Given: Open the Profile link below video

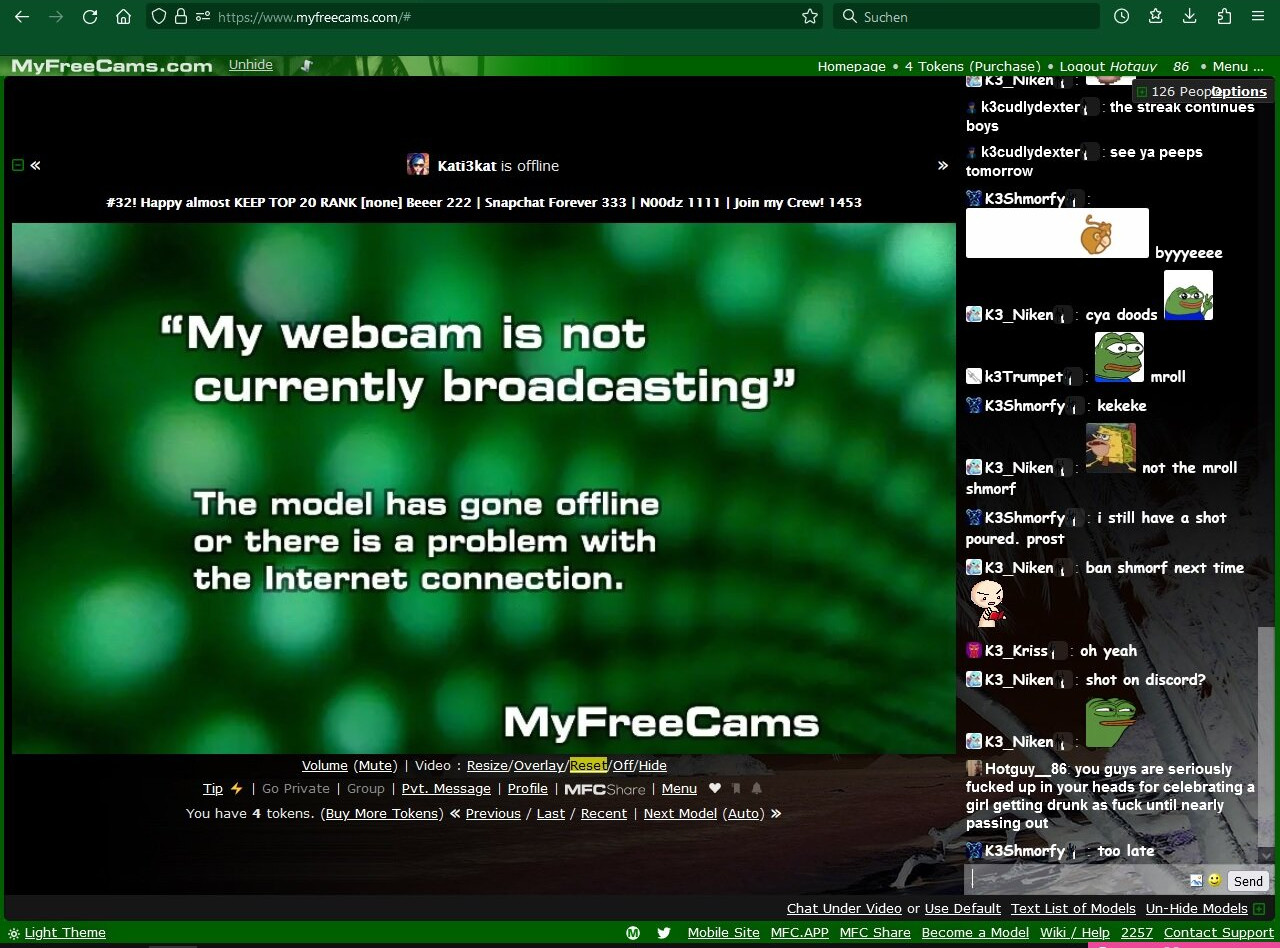Looking at the screenshot, I should pyautogui.click(x=528, y=789).
